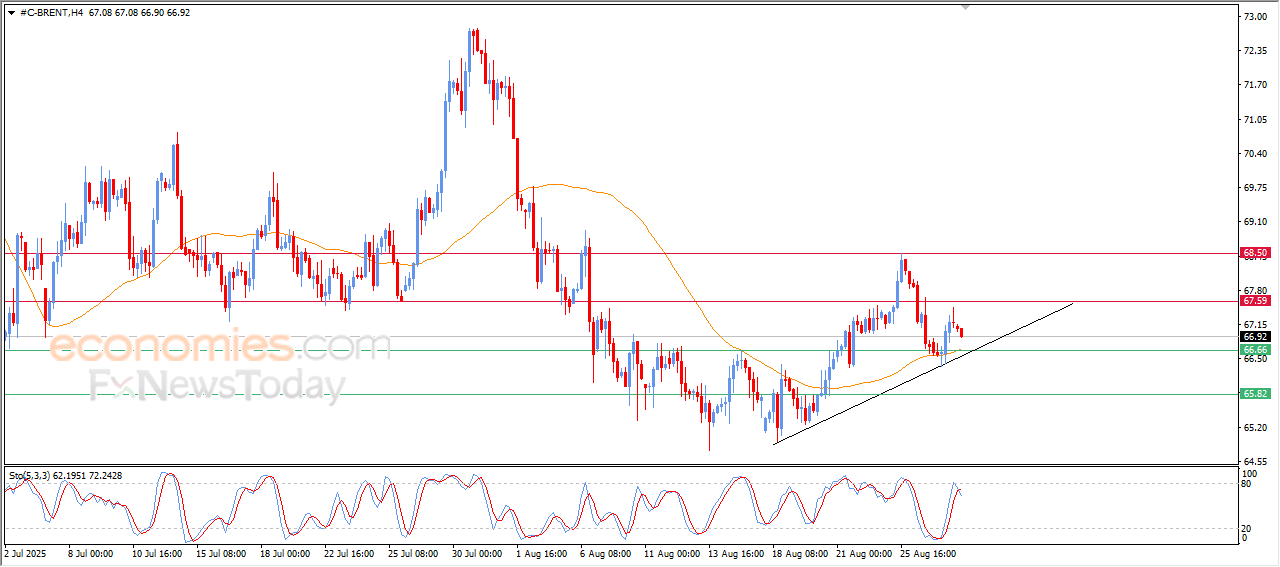The image size is (1280, 567).
Task: Click the 18 Aug 08:00 time label
Action: coord(800,552)
